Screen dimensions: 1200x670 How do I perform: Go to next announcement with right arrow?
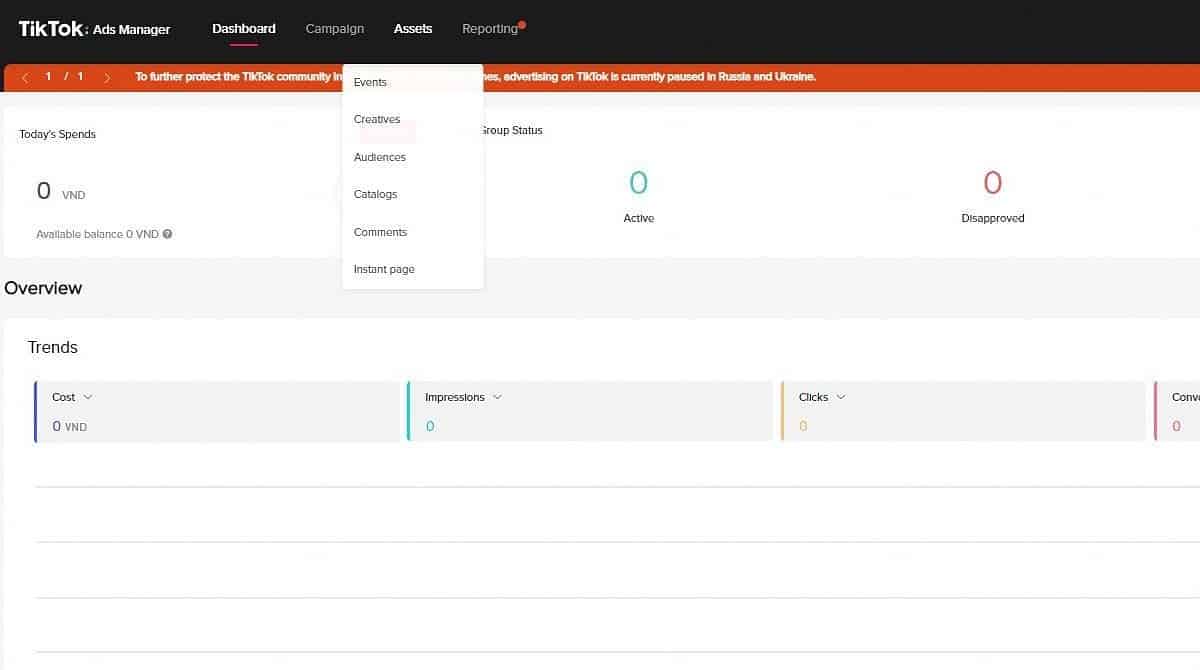pos(107,77)
